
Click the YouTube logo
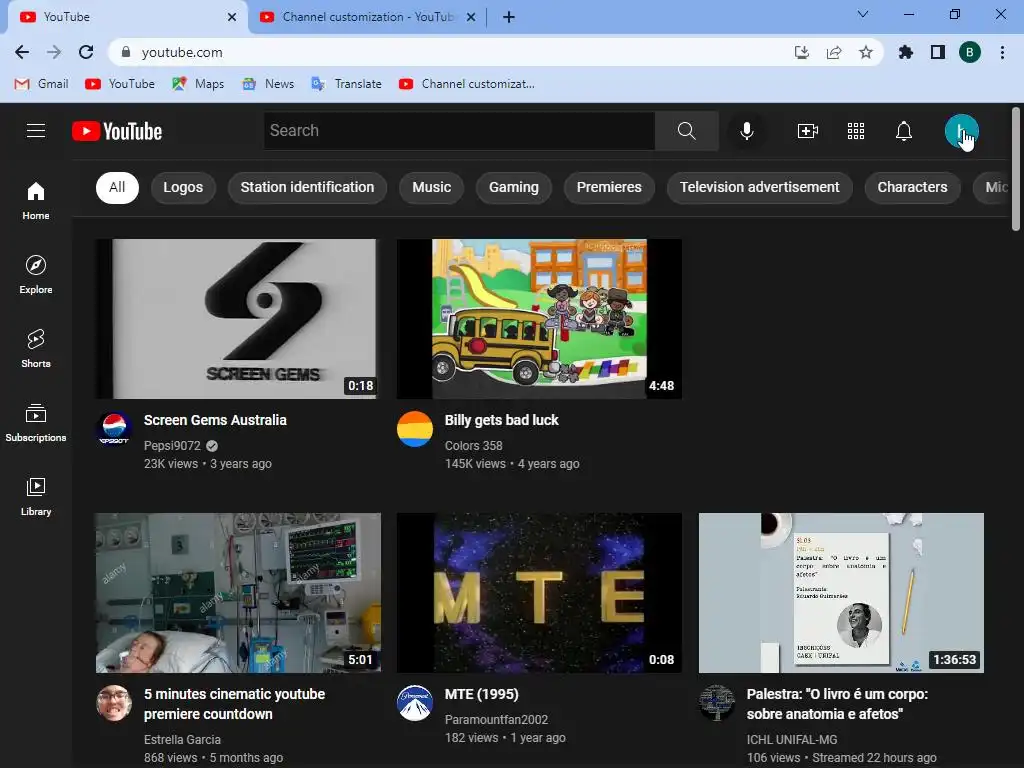coord(117,131)
